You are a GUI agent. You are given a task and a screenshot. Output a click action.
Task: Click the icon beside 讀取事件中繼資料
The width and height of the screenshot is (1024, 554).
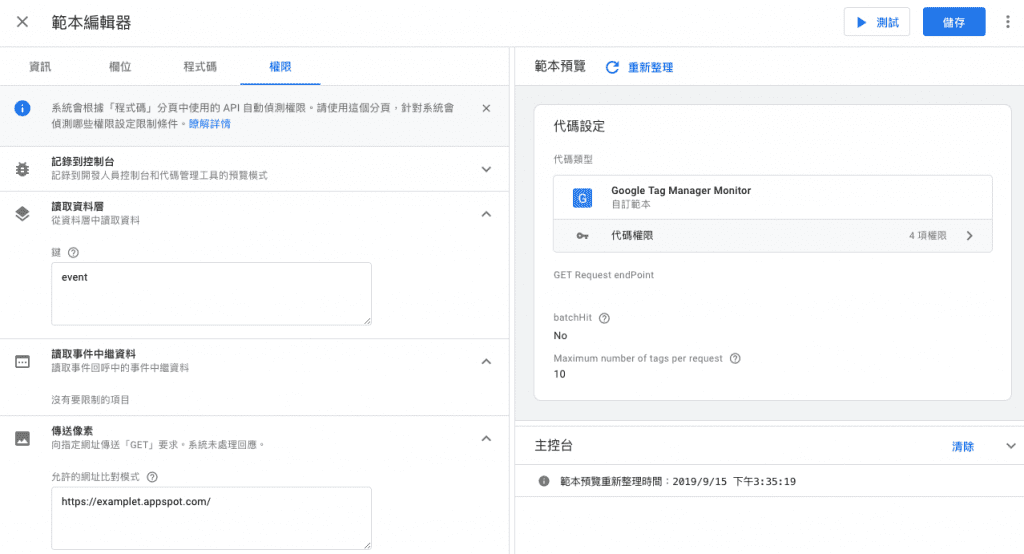pos(22,361)
